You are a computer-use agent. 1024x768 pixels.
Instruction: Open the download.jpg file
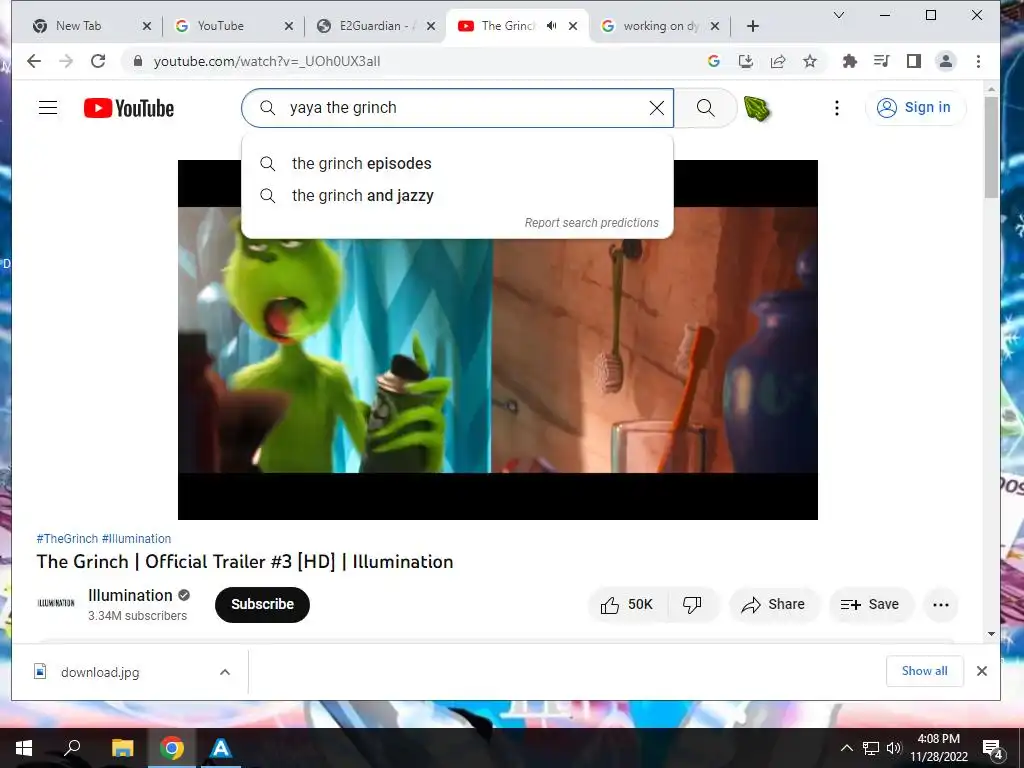(99, 672)
